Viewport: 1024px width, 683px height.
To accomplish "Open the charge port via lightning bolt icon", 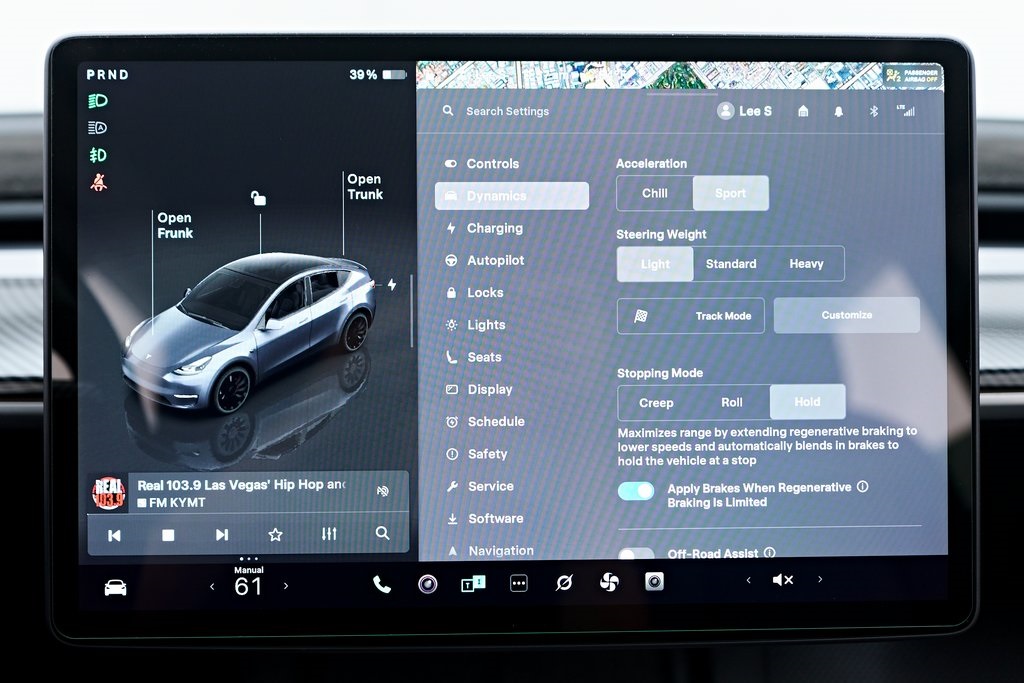I will pyautogui.click(x=392, y=285).
